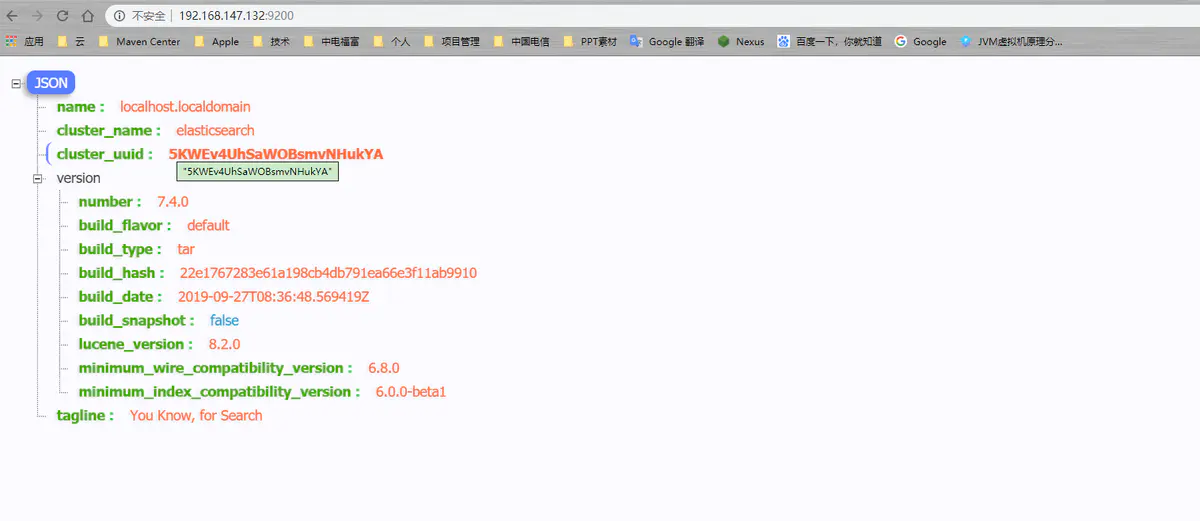Click the build_date value 2019-09-27T08:36:48

click(x=274, y=297)
